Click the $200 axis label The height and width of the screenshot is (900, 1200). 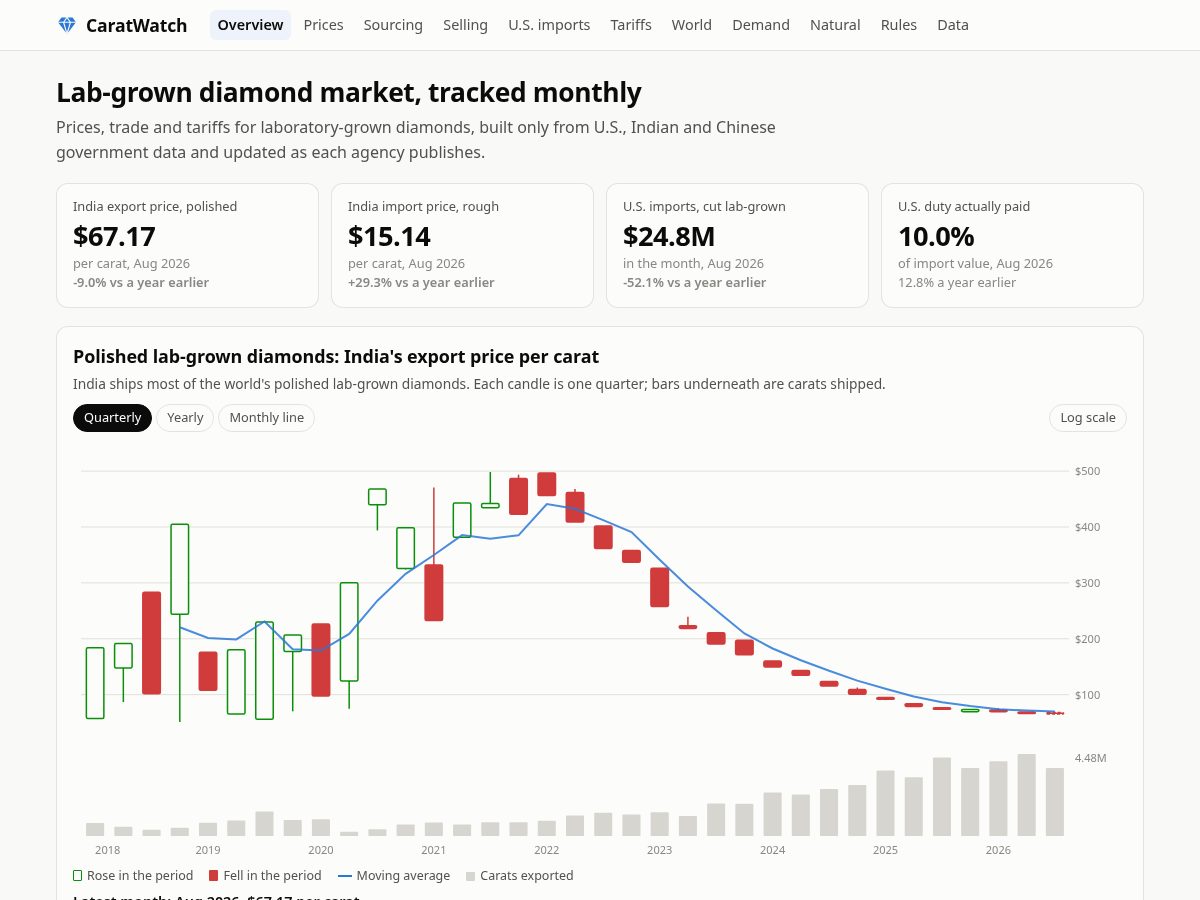point(1088,639)
